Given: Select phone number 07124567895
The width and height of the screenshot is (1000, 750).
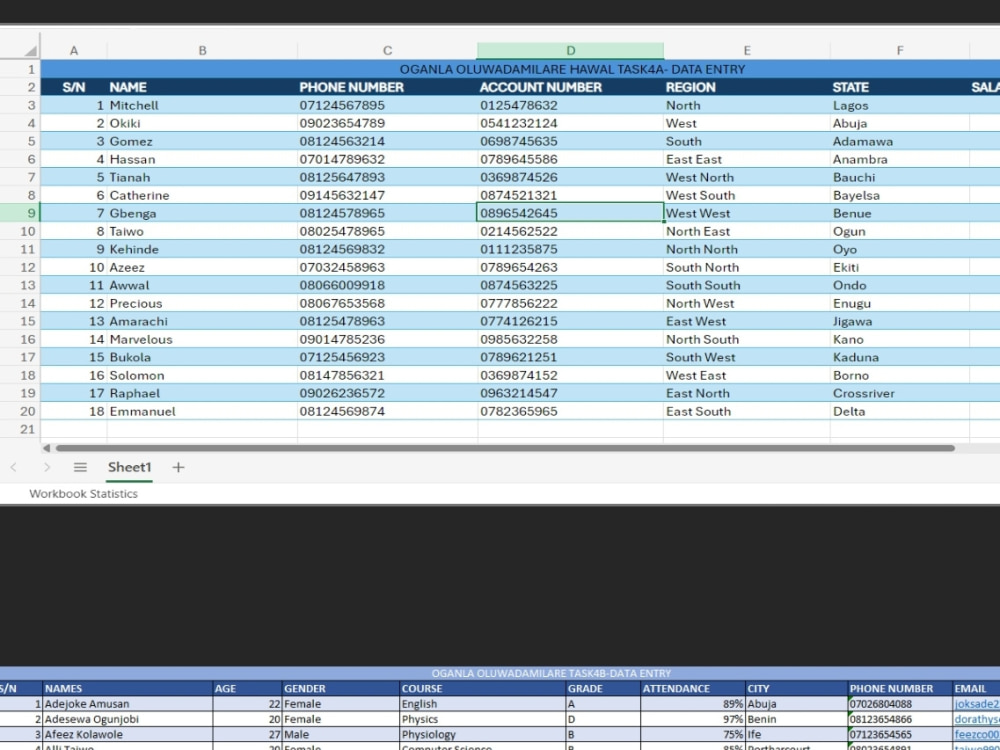Looking at the screenshot, I should click(387, 105).
